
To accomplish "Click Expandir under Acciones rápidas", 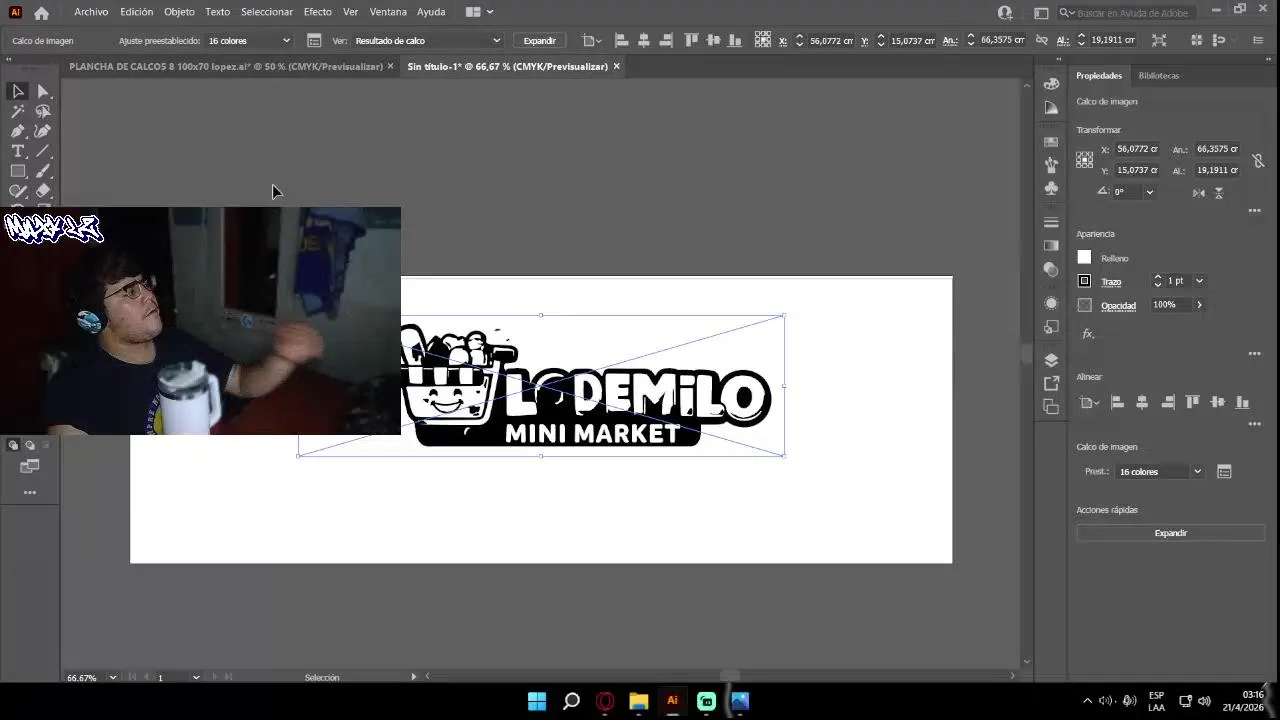I will pyautogui.click(x=1171, y=533).
